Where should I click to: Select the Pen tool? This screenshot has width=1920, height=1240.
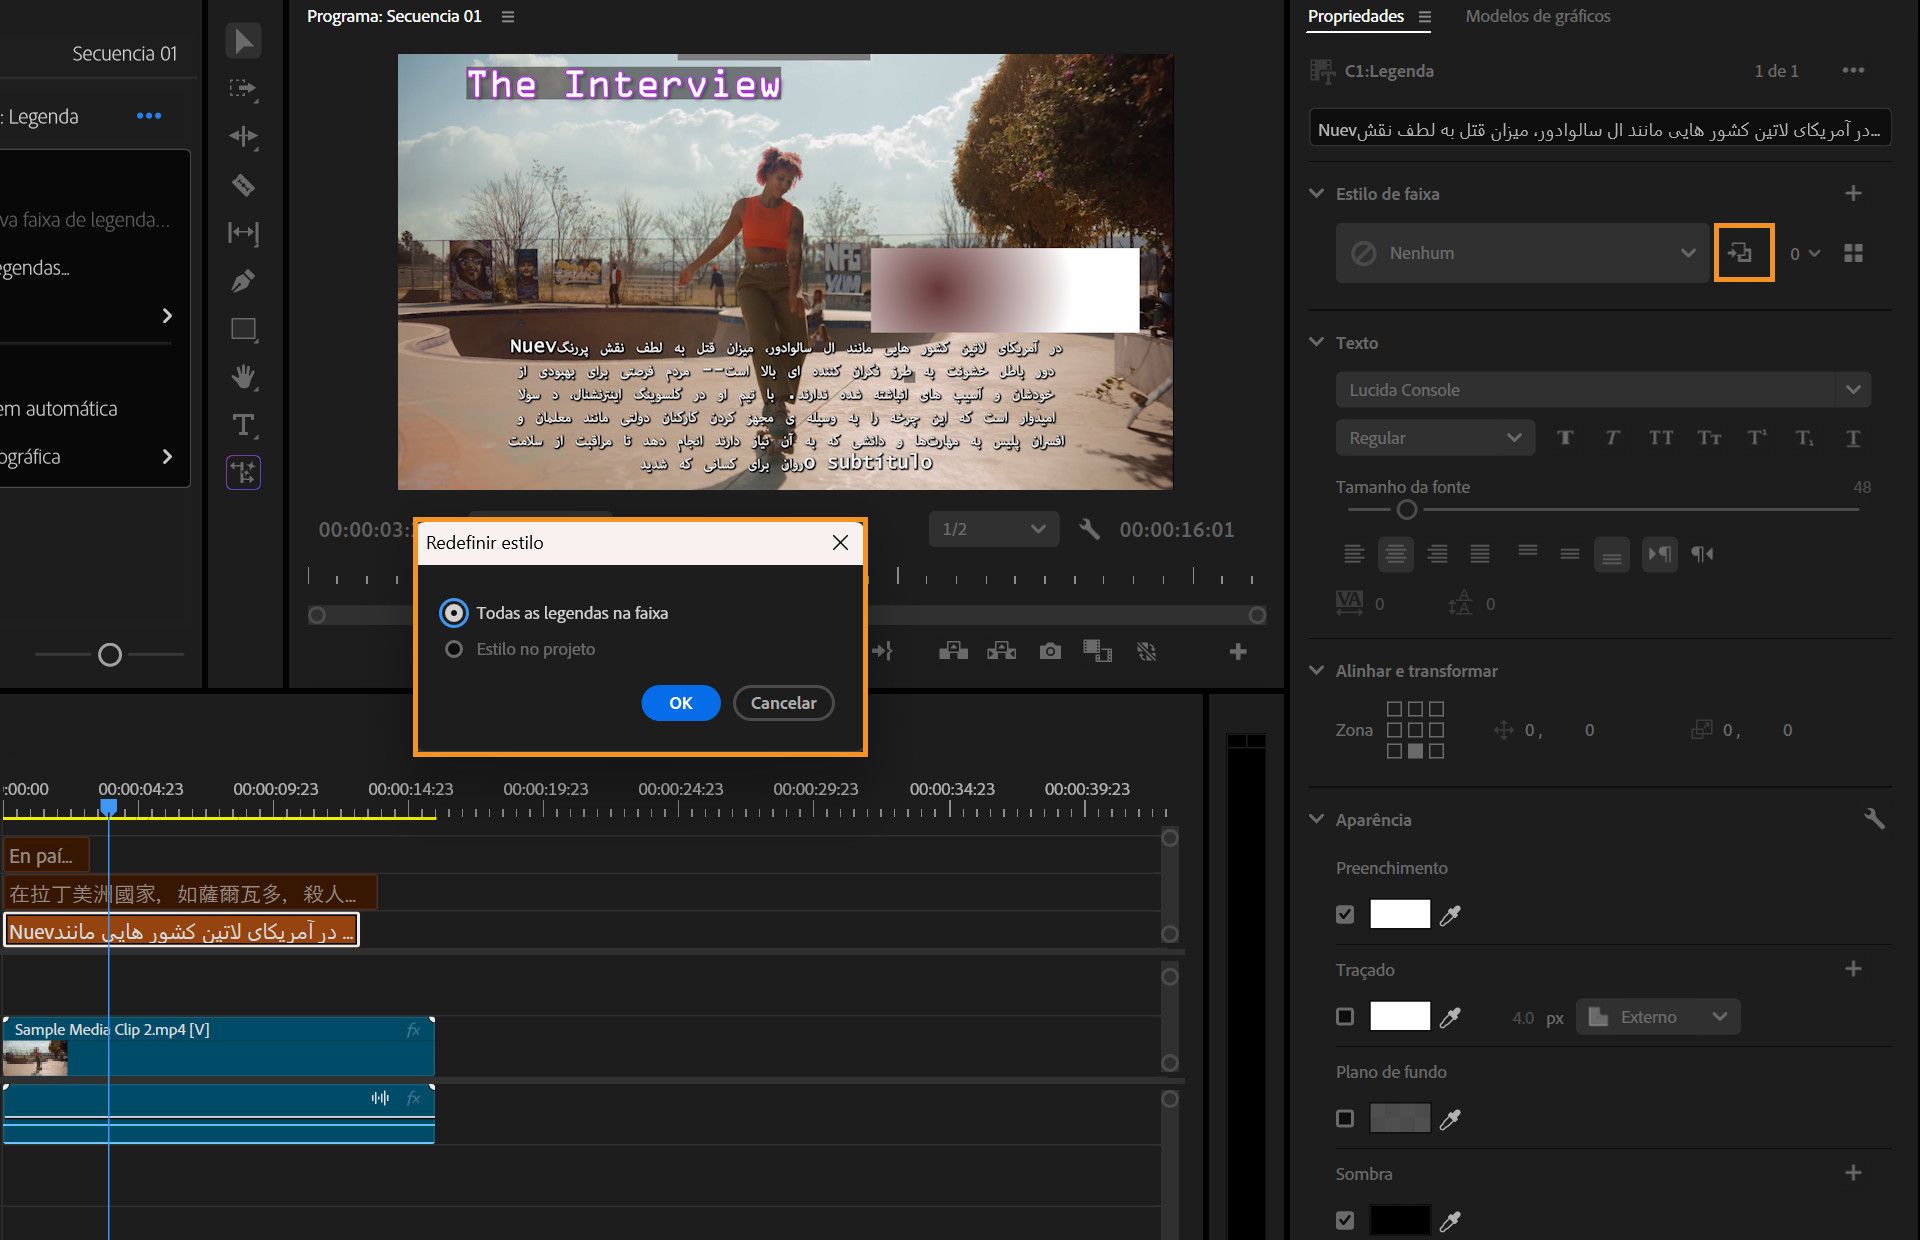pyautogui.click(x=243, y=281)
